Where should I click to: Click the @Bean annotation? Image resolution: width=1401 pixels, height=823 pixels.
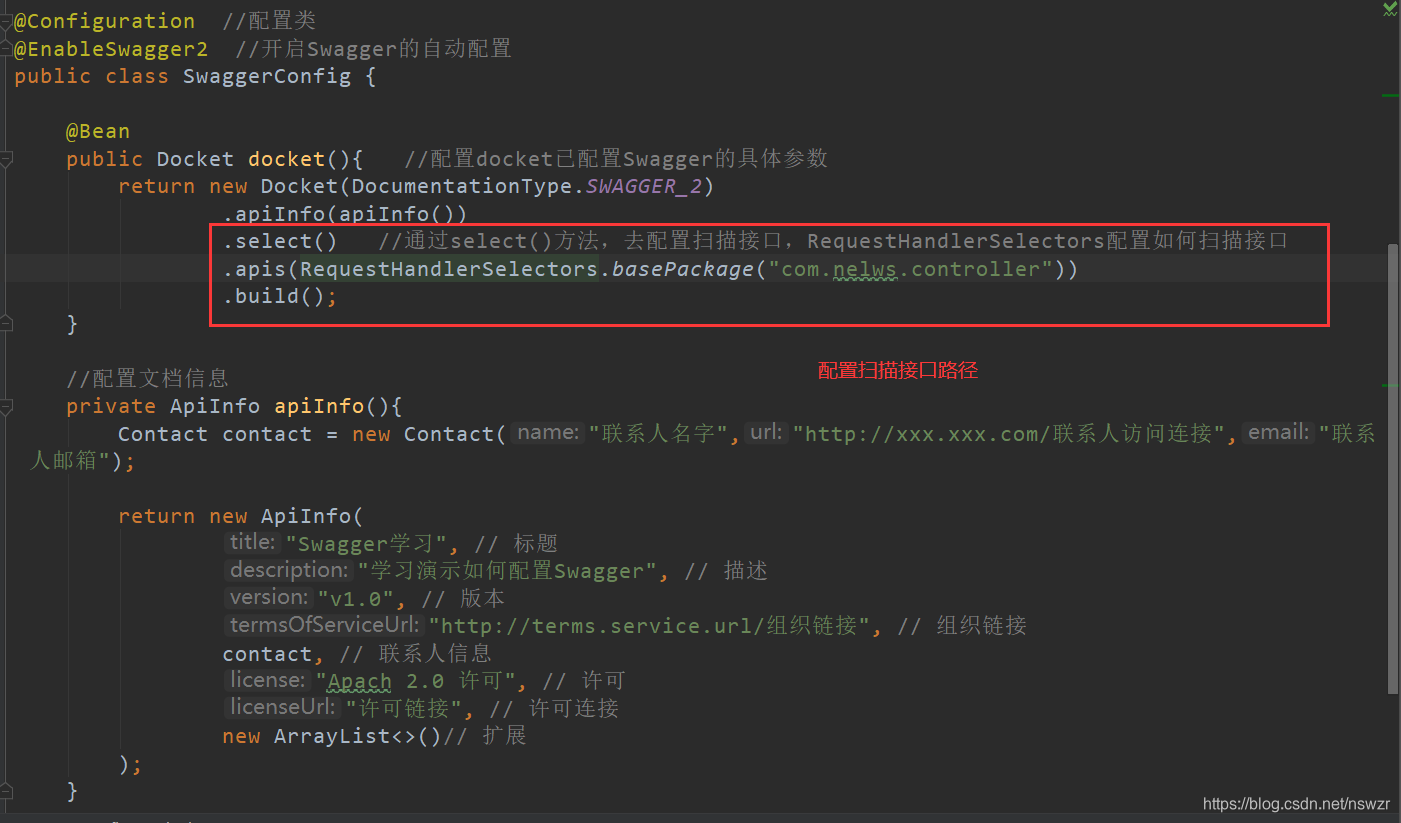point(98,131)
